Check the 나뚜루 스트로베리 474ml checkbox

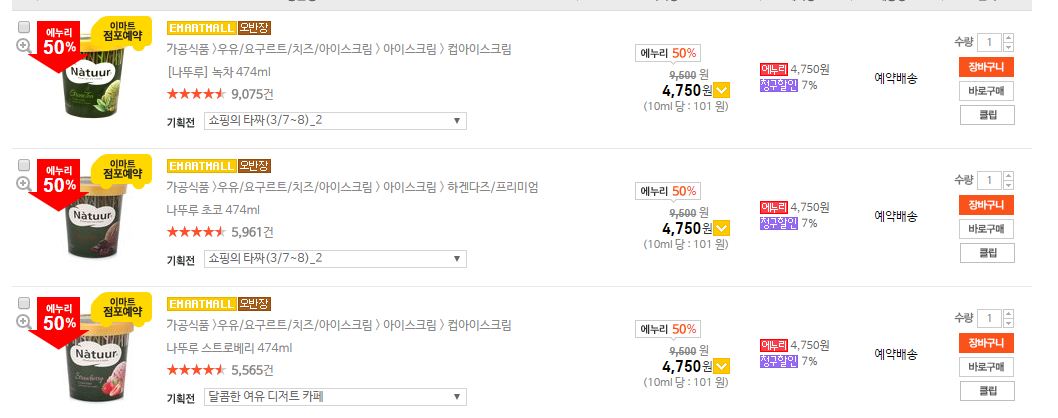[x=24, y=303]
